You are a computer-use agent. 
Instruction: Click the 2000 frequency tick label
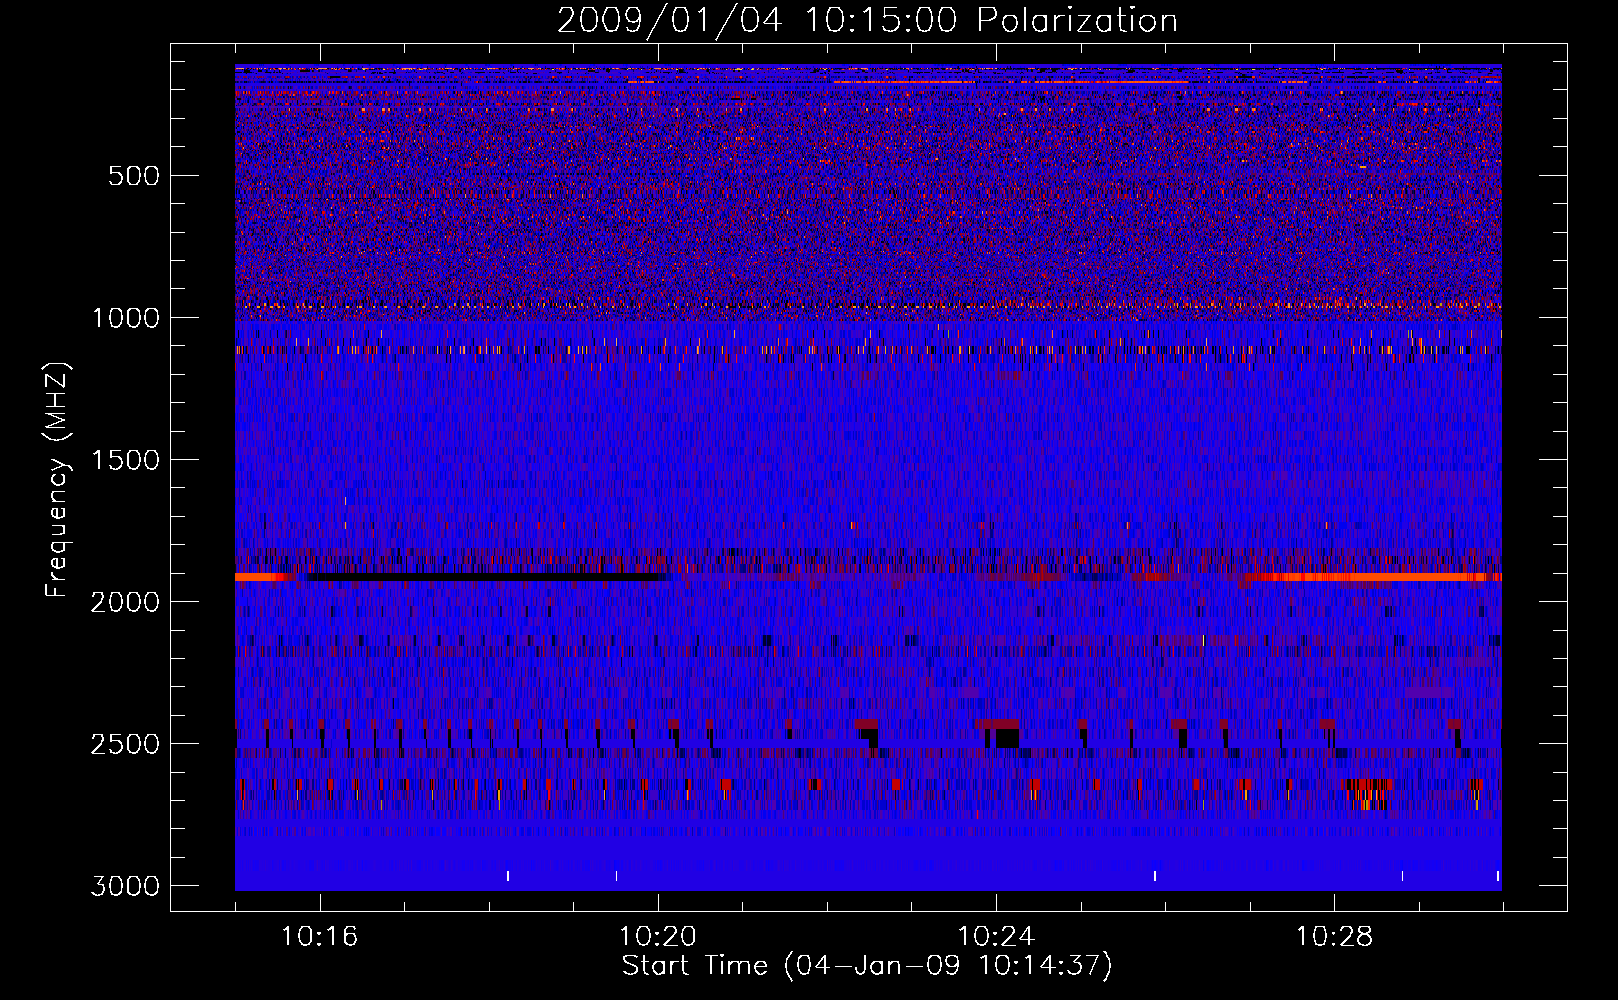click(125, 602)
